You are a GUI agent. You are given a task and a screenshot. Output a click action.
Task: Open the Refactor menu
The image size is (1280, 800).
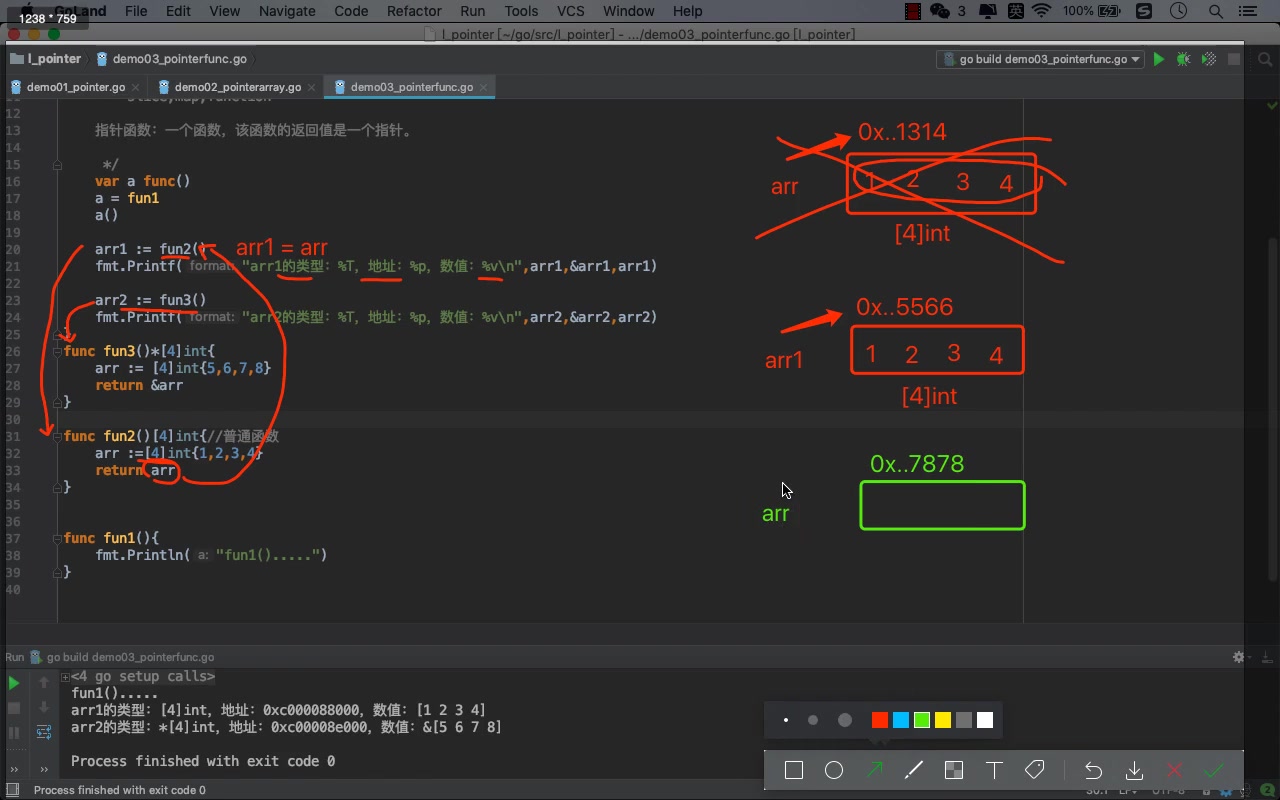pos(414,11)
